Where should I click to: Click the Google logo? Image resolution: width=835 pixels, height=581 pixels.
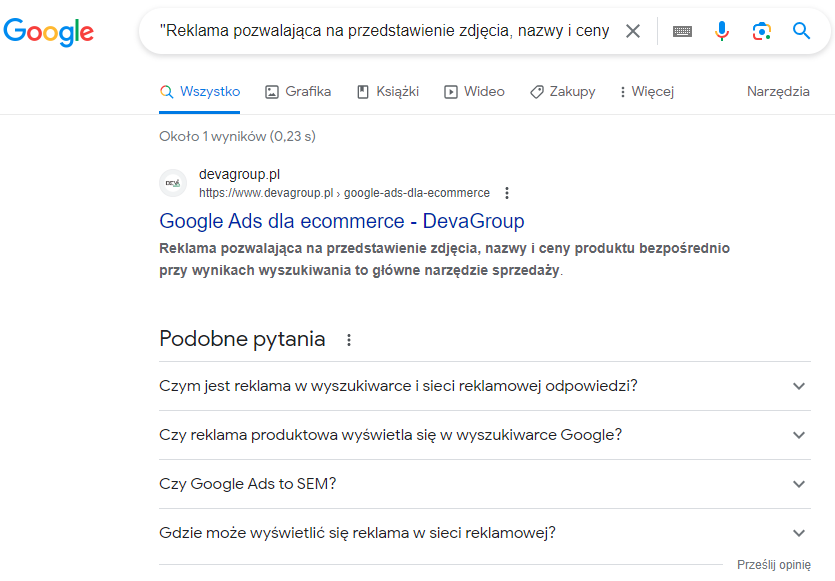pos(48,32)
